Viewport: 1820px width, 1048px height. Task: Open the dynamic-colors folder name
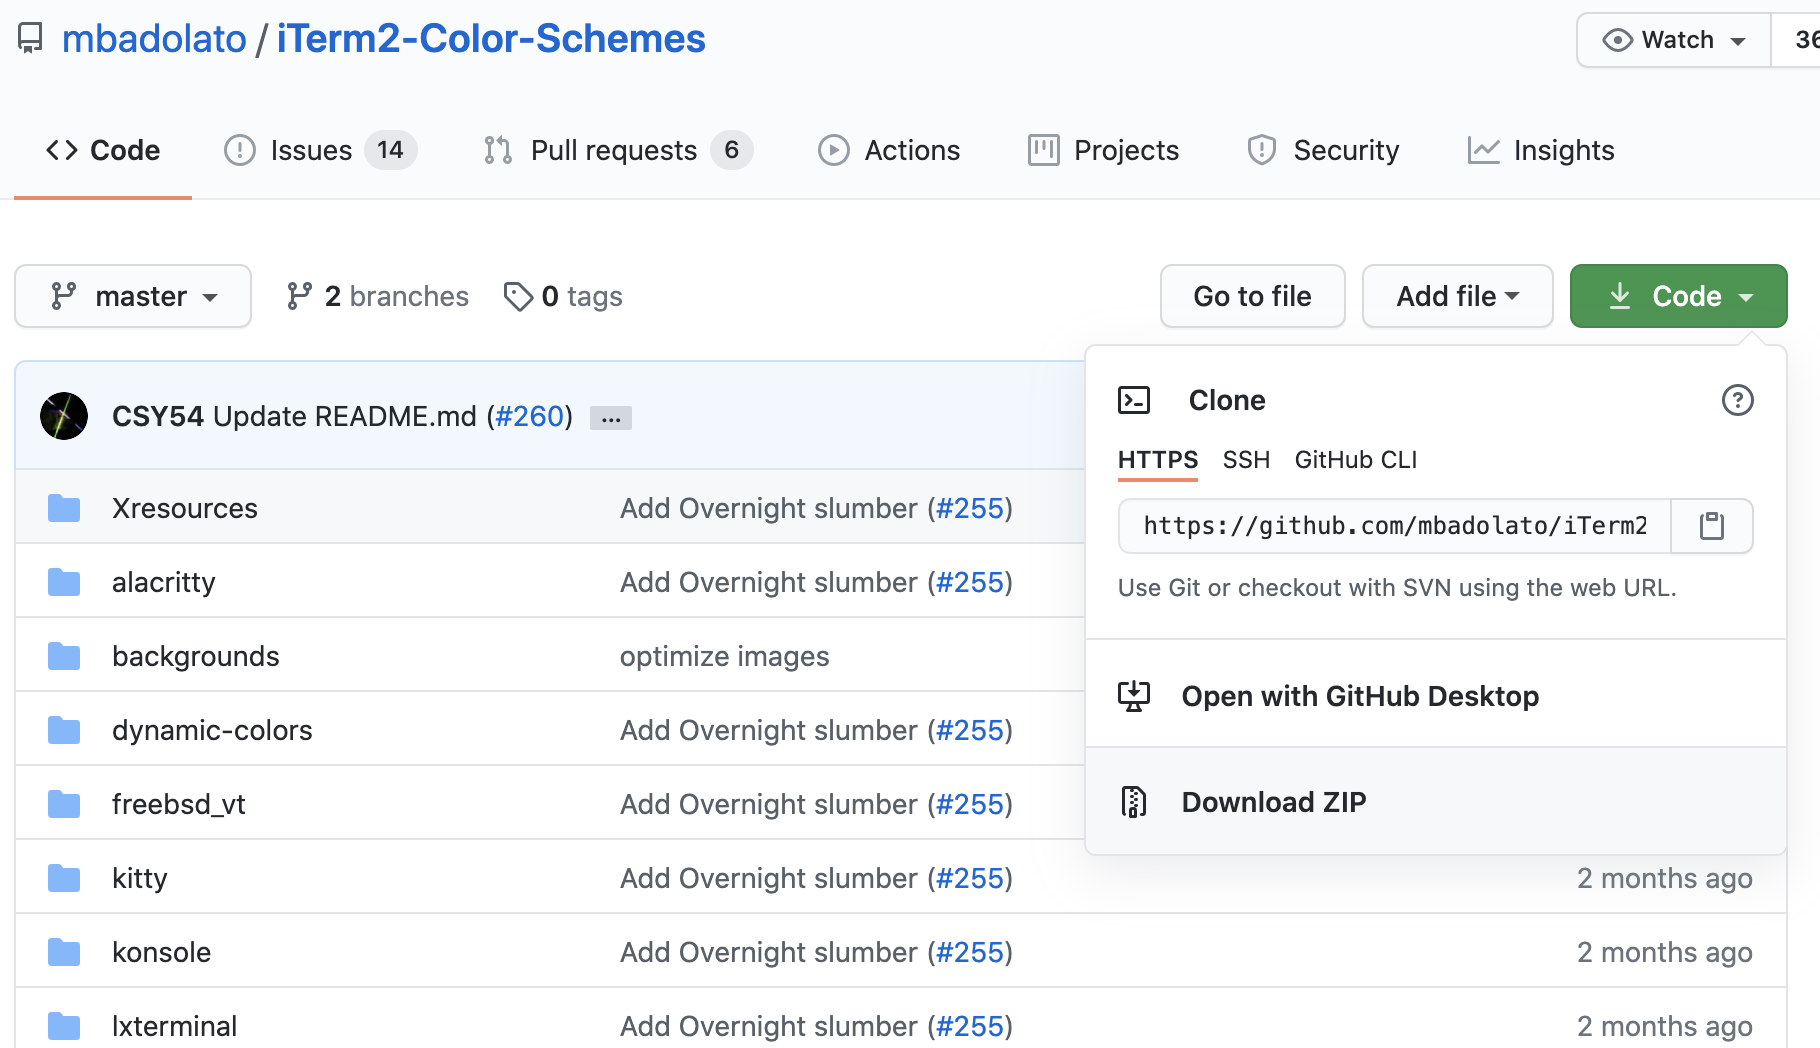pyautogui.click(x=212, y=730)
